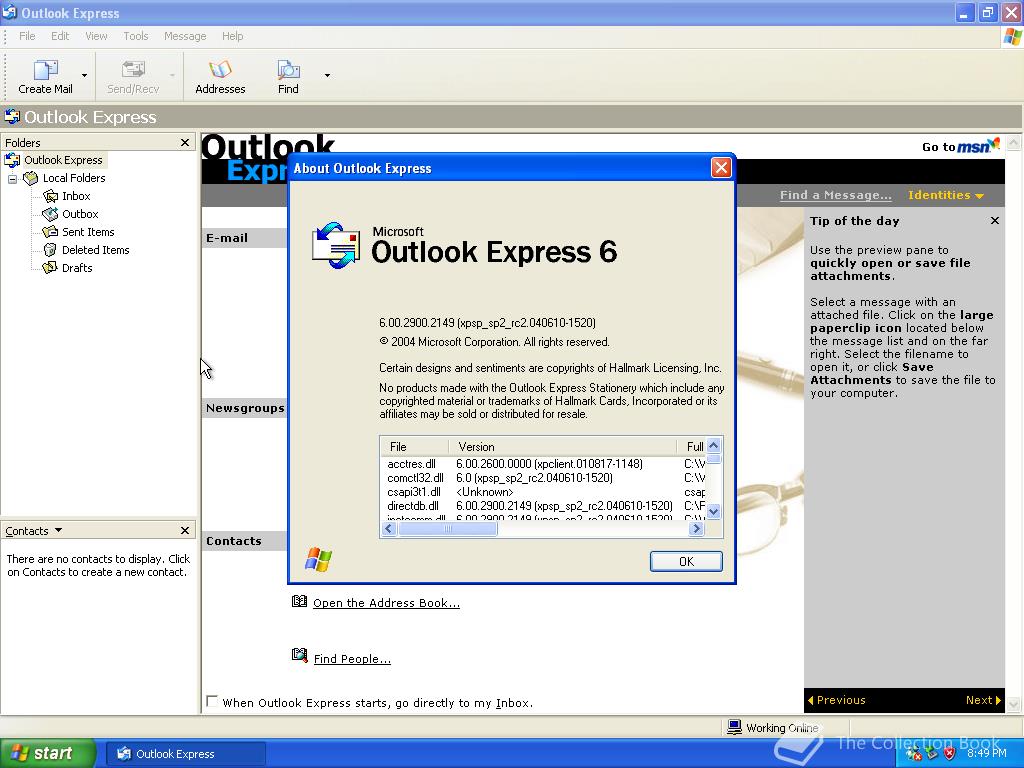The height and width of the screenshot is (768, 1024).
Task: Click Next tip button
Action: pos(984,700)
